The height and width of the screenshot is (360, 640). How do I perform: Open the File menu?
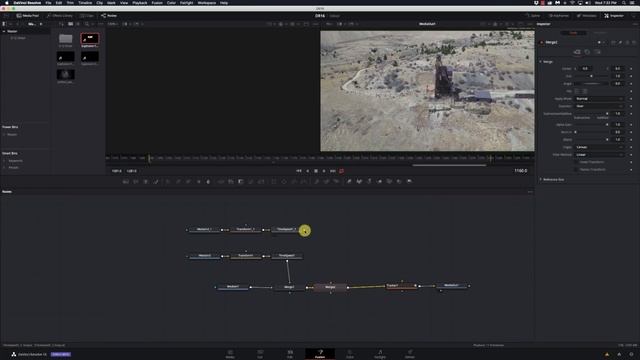click(x=48, y=3)
